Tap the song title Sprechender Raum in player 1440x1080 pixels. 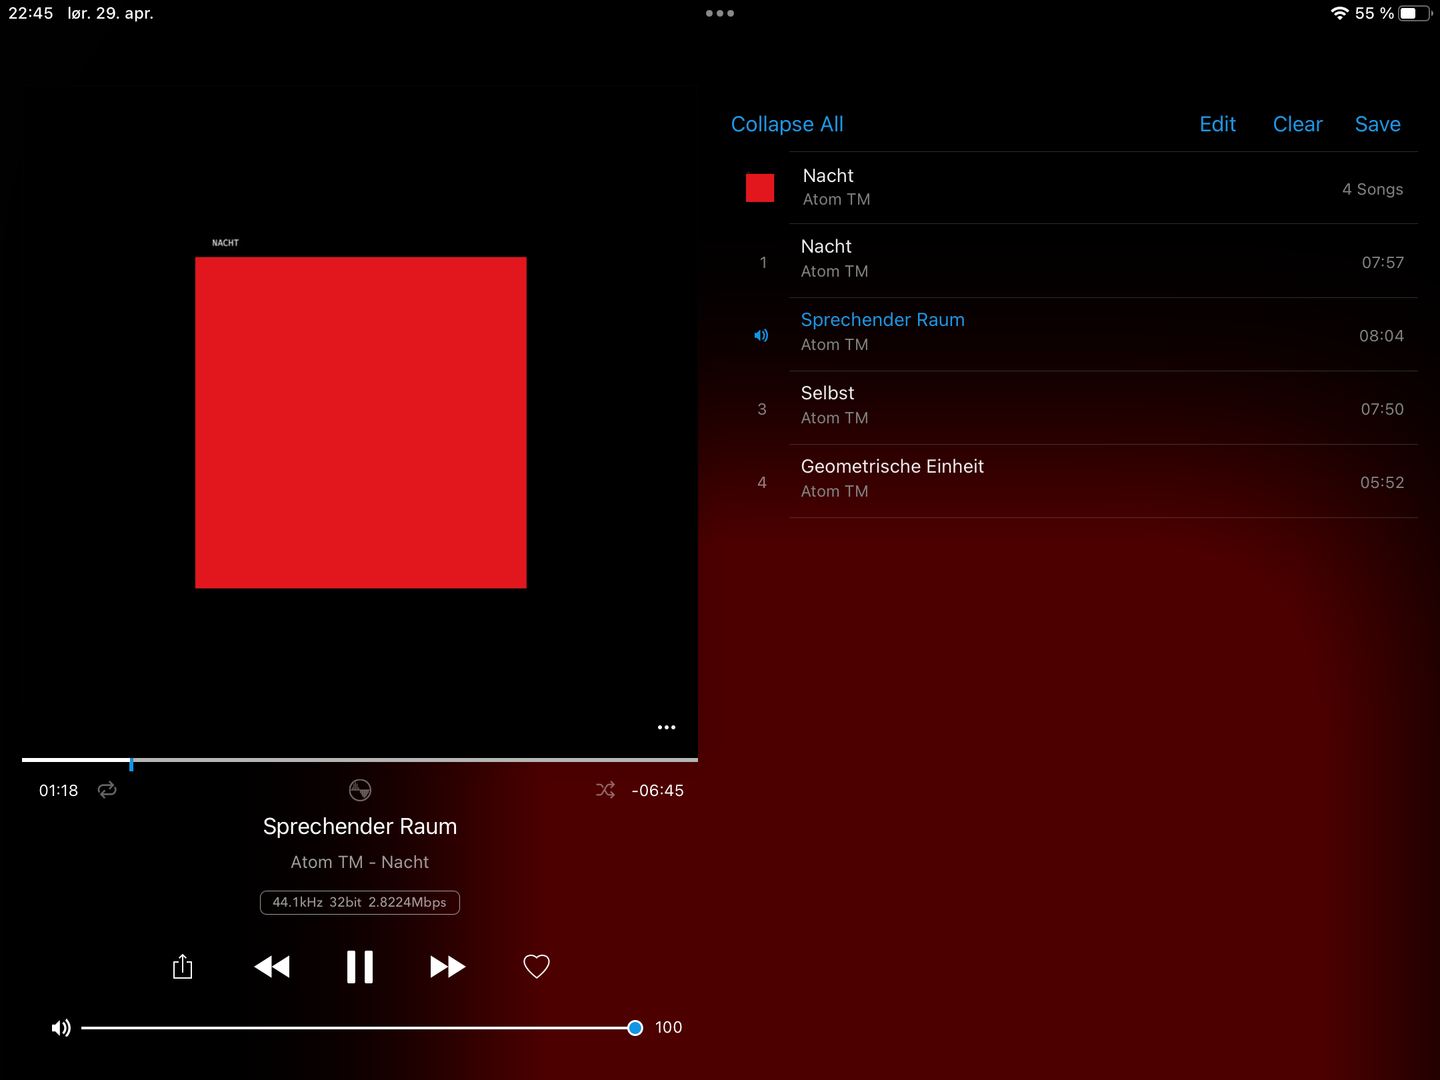pos(360,826)
